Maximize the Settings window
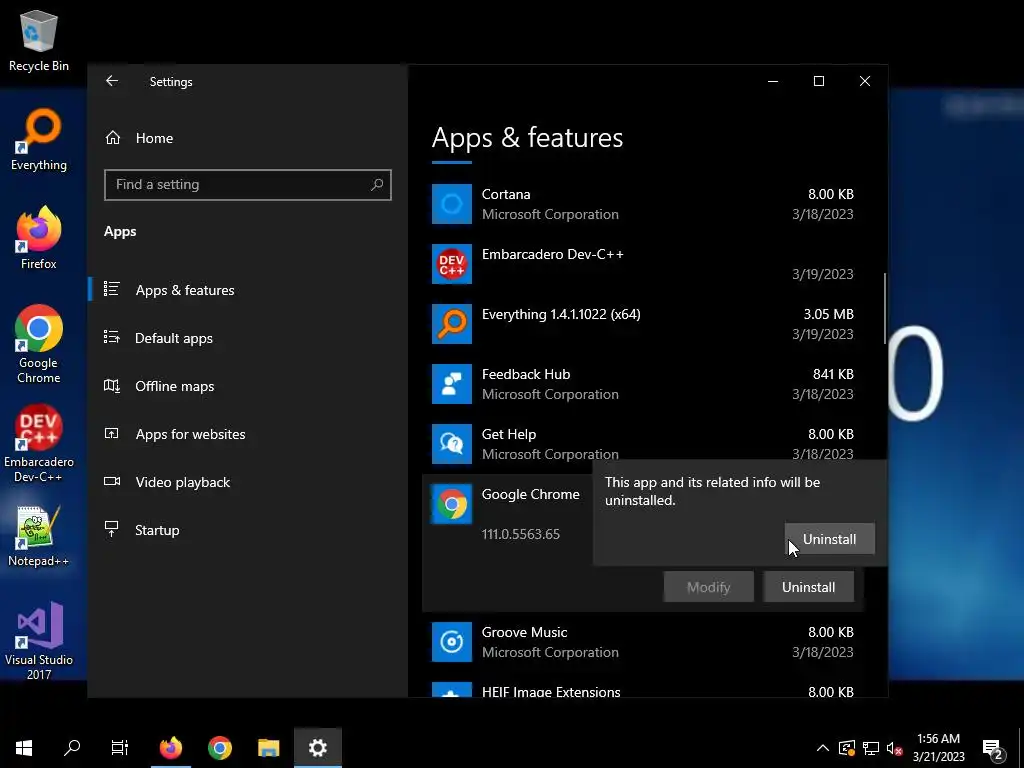1024x768 pixels. (819, 81)
